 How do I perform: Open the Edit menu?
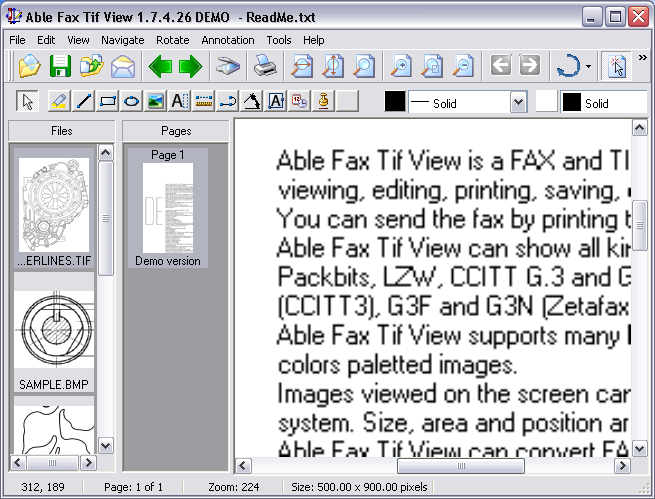46,40
